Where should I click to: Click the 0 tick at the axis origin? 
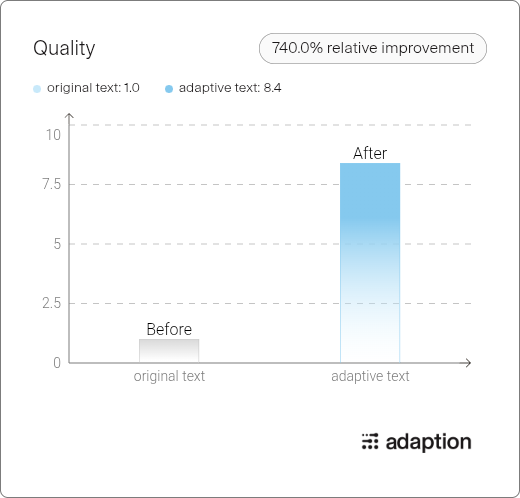tap(57, 363)
